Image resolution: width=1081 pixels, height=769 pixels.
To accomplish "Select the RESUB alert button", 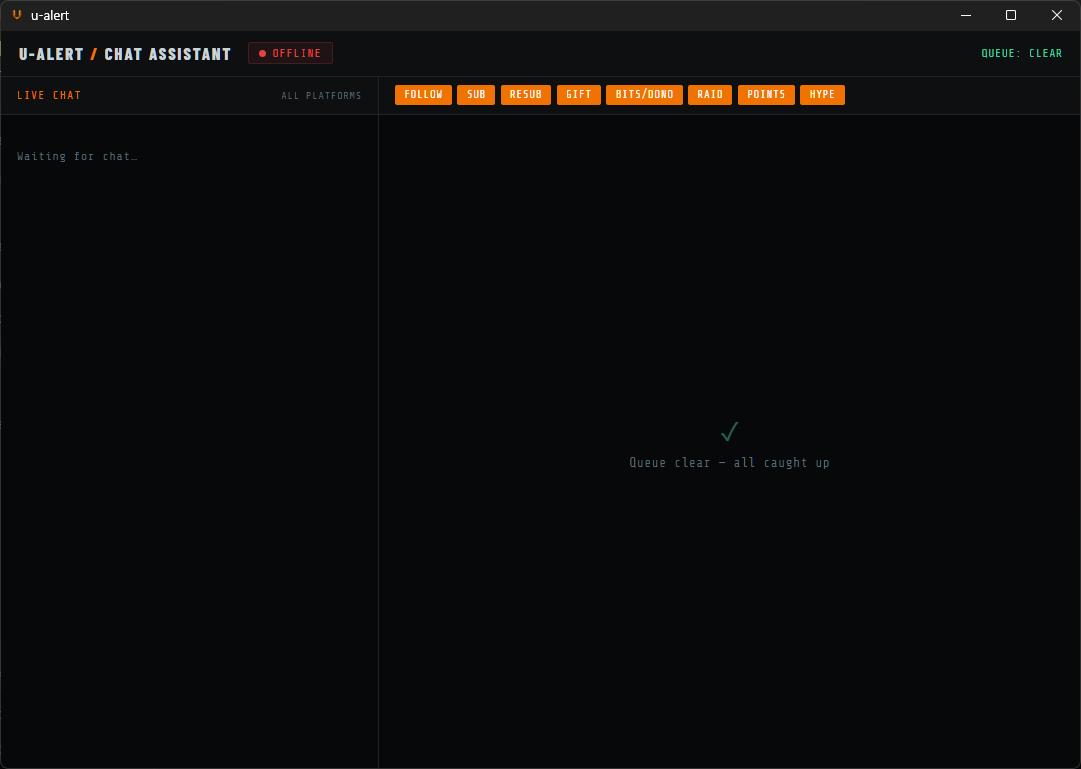I will pos(525,94).
